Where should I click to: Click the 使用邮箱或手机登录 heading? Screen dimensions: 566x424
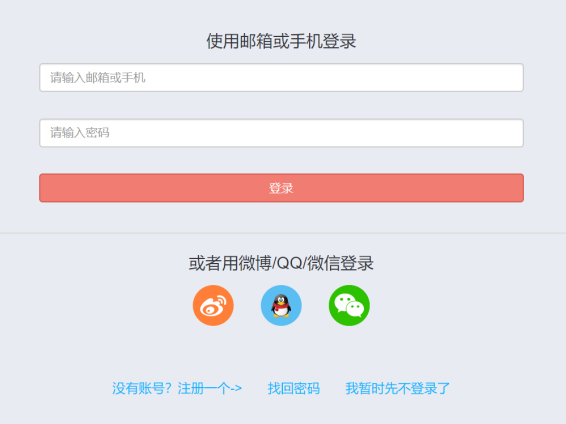pyautogui.click(x=281, y=41)
